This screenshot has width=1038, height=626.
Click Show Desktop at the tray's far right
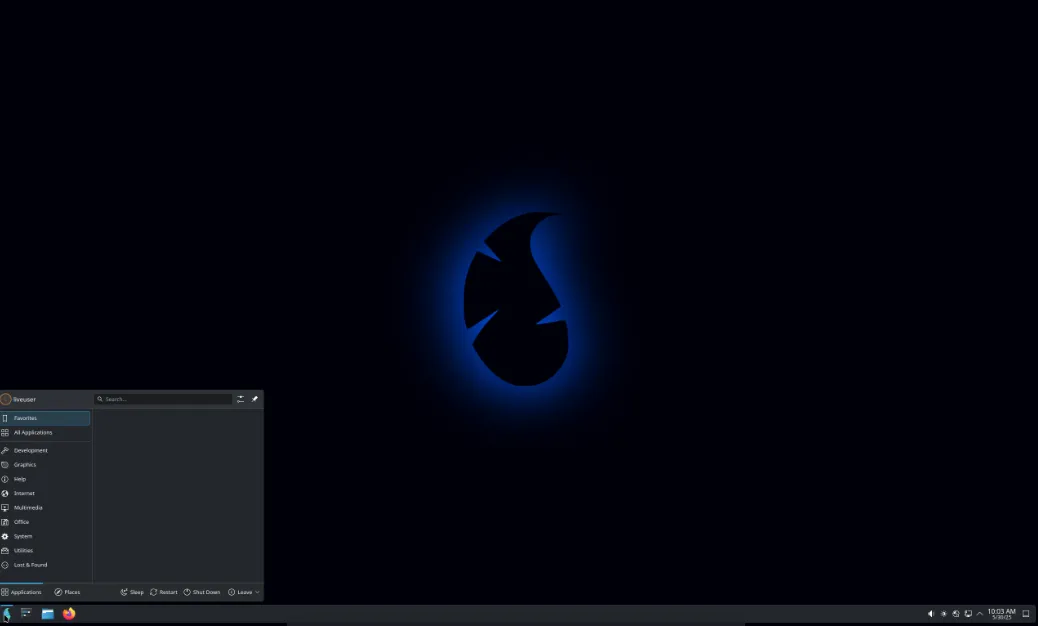click(1026, 613)
